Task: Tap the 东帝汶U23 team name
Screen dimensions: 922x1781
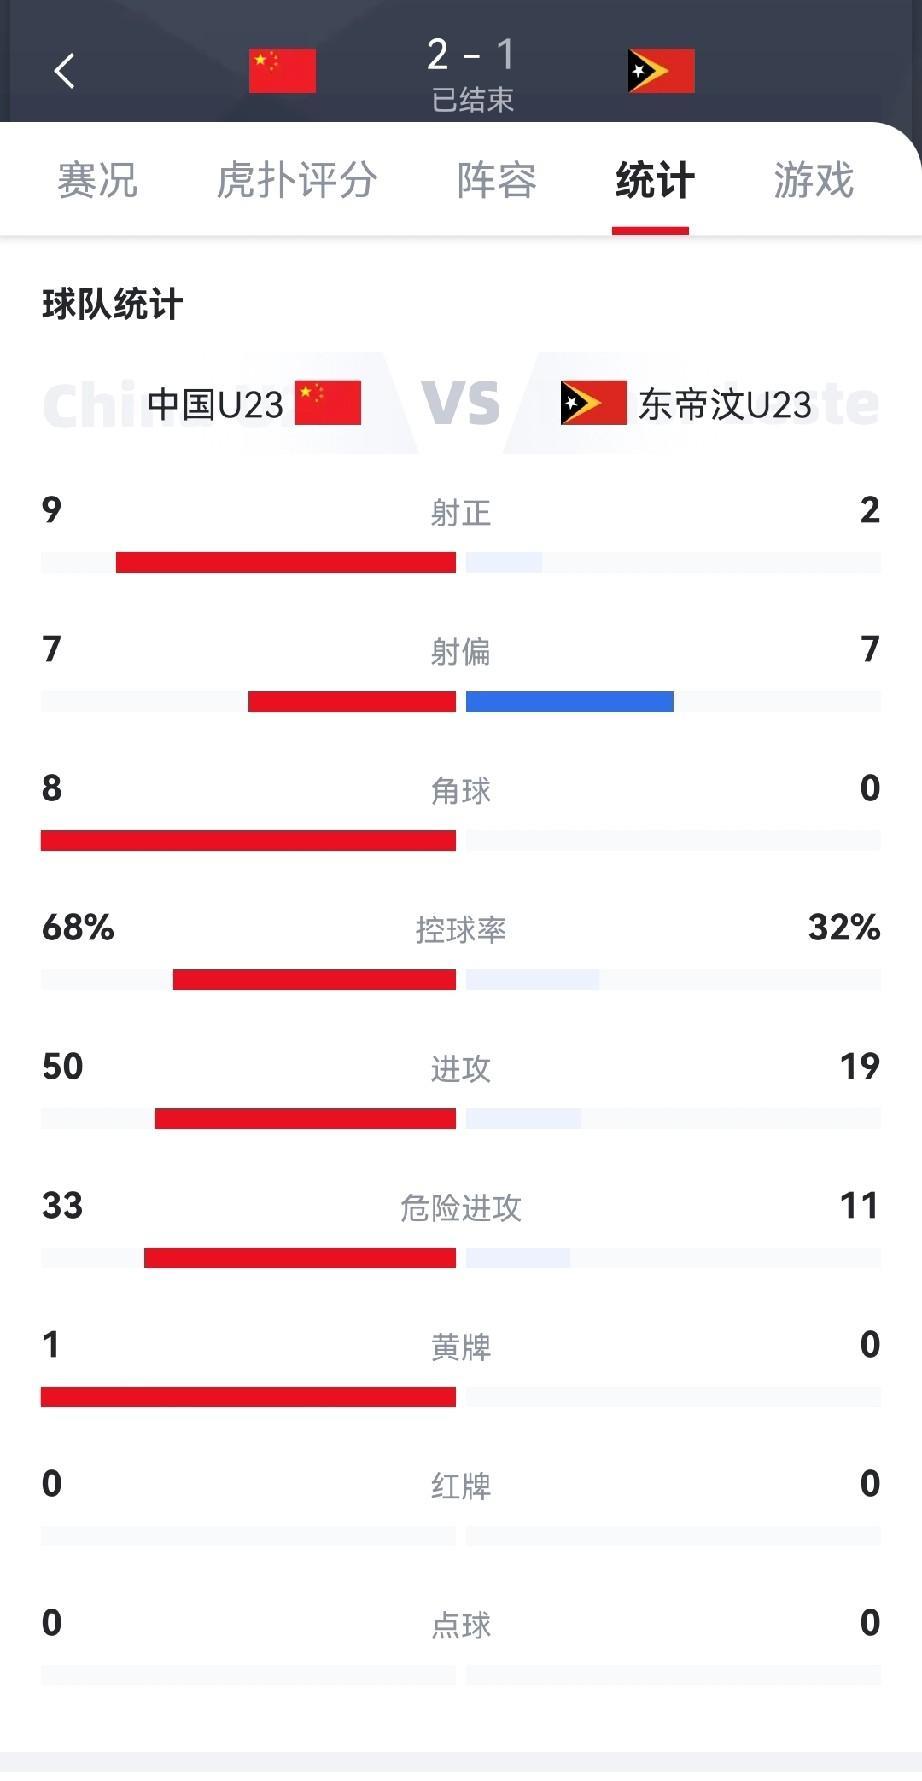Action: pyautogui.click(x=725, y=404)
